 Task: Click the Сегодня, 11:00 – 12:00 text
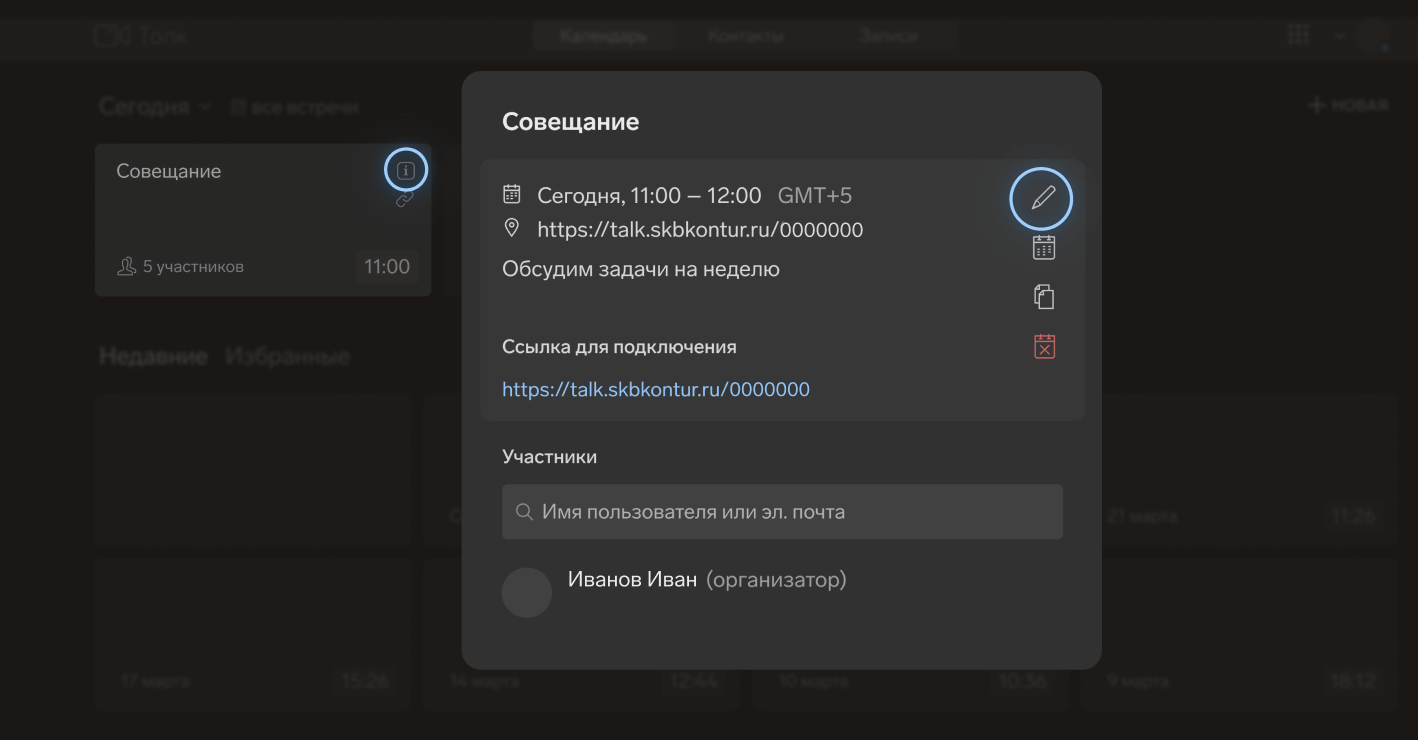649,196
